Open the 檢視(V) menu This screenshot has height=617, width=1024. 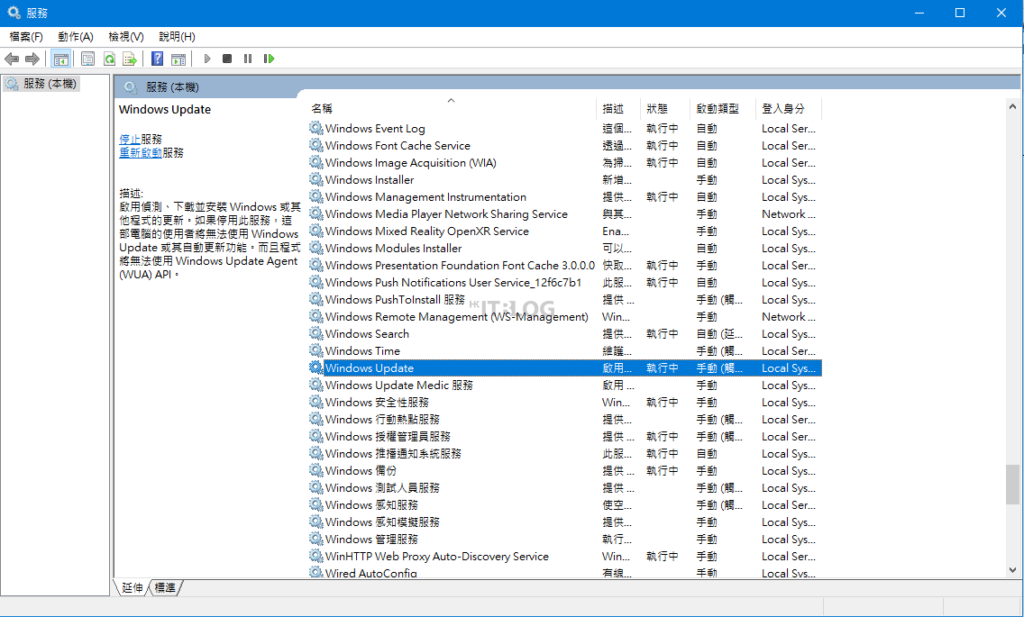126,37
